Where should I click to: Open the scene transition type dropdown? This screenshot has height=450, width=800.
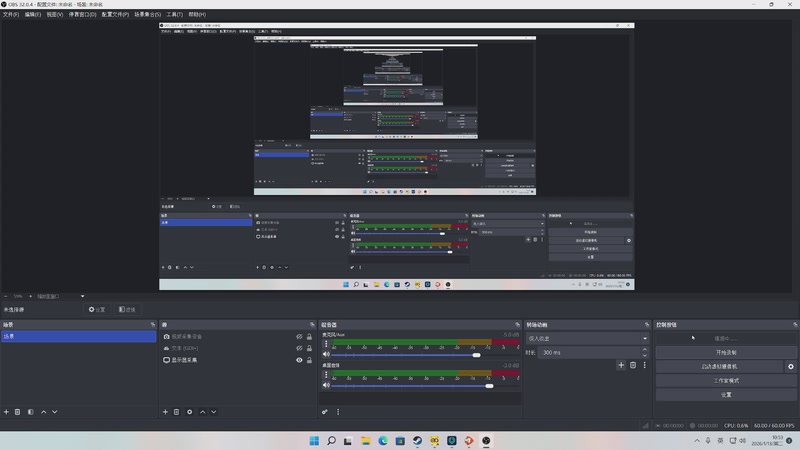pos(587,338)
